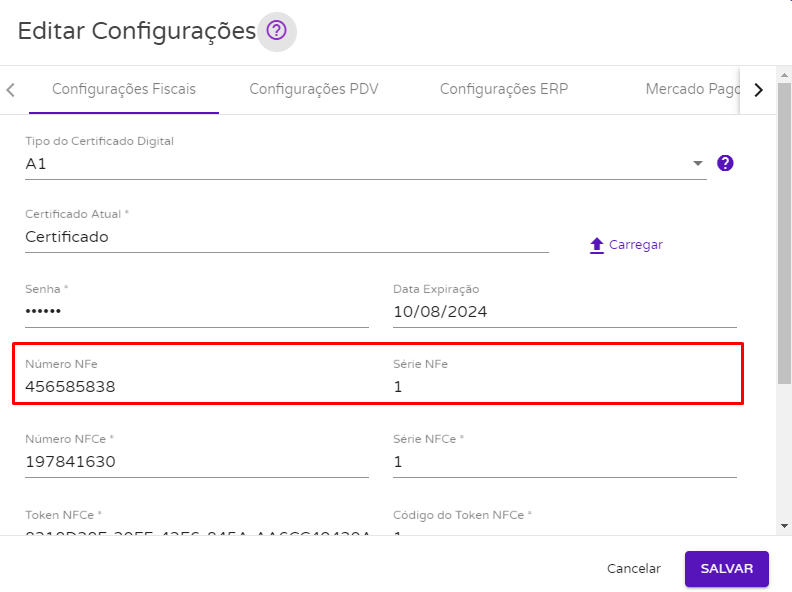Click the SALVAR button

click(726, 569)
